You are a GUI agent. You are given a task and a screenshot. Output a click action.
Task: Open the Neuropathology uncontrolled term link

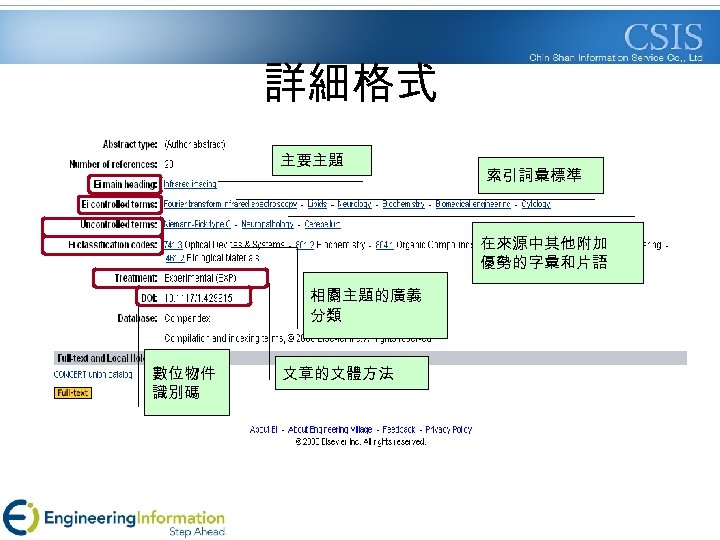267,224
